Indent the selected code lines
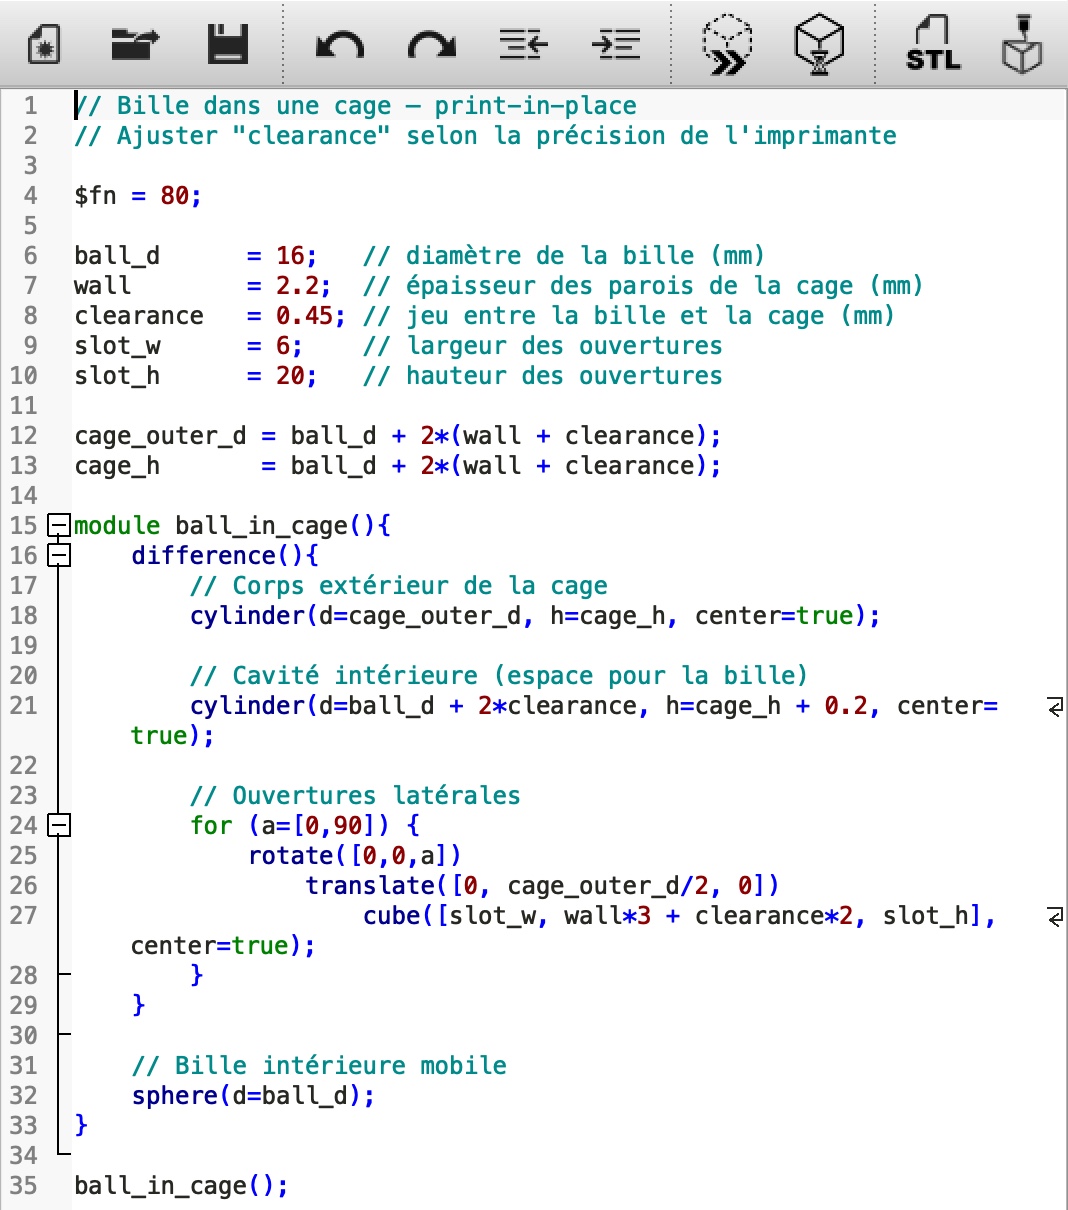1068x1210 pixels. click(616, 45)
